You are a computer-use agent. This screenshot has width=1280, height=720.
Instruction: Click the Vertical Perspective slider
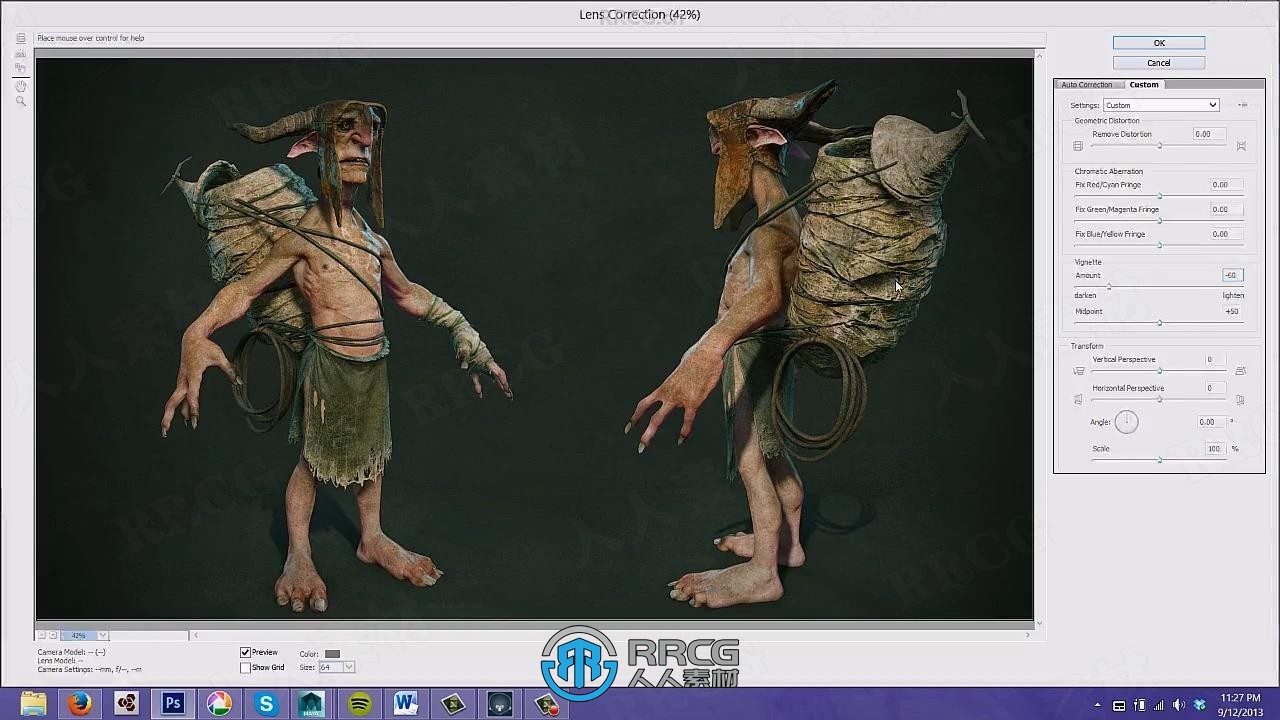pos(1159,371)
